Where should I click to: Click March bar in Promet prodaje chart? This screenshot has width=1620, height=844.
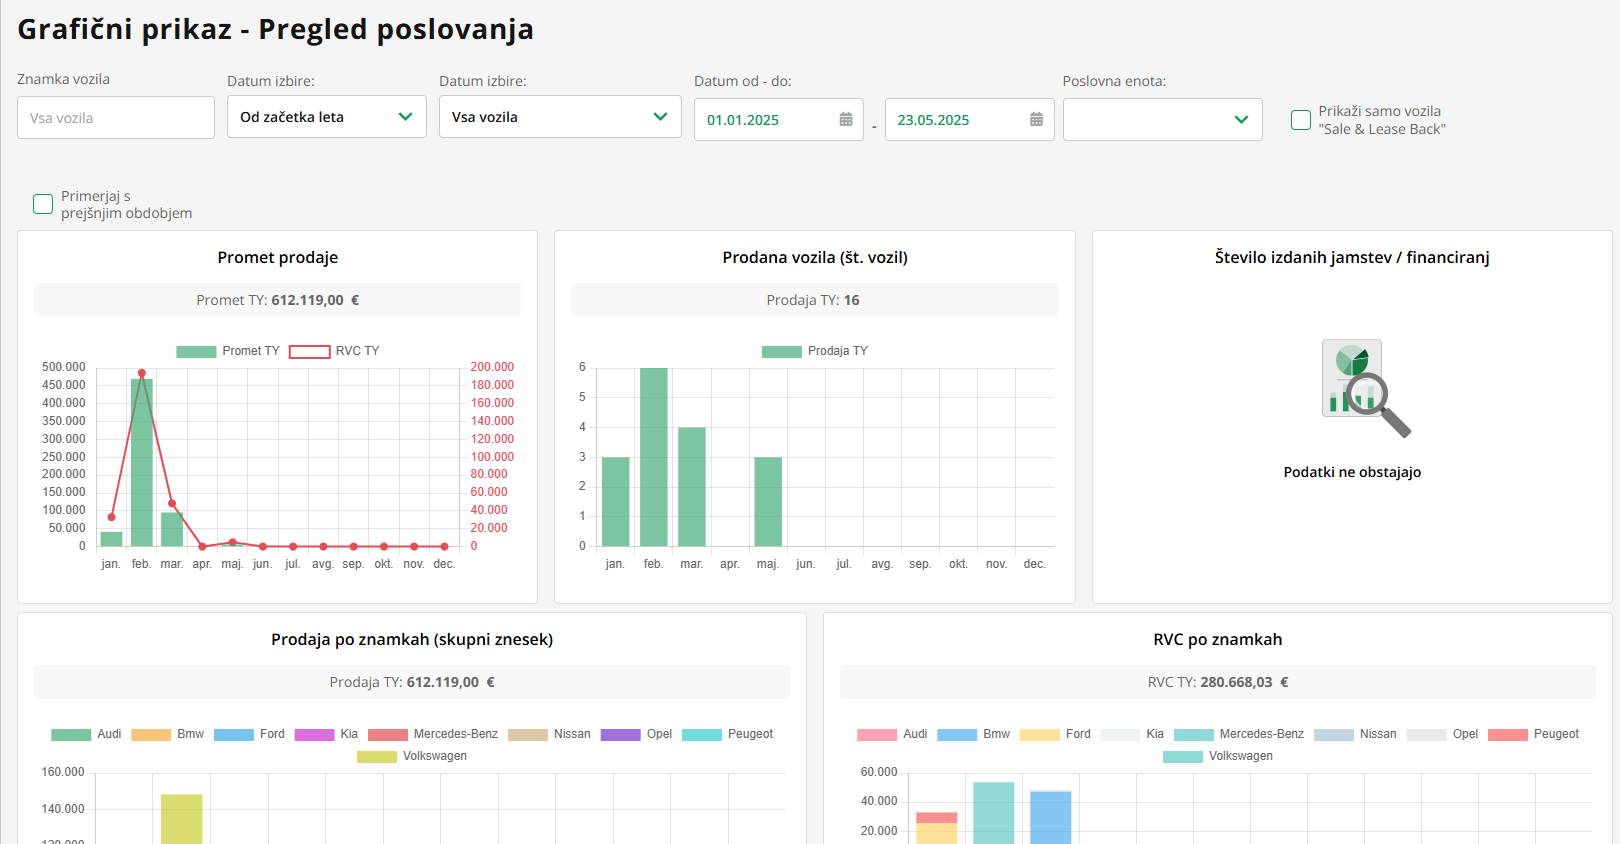(x=172, y=529)
